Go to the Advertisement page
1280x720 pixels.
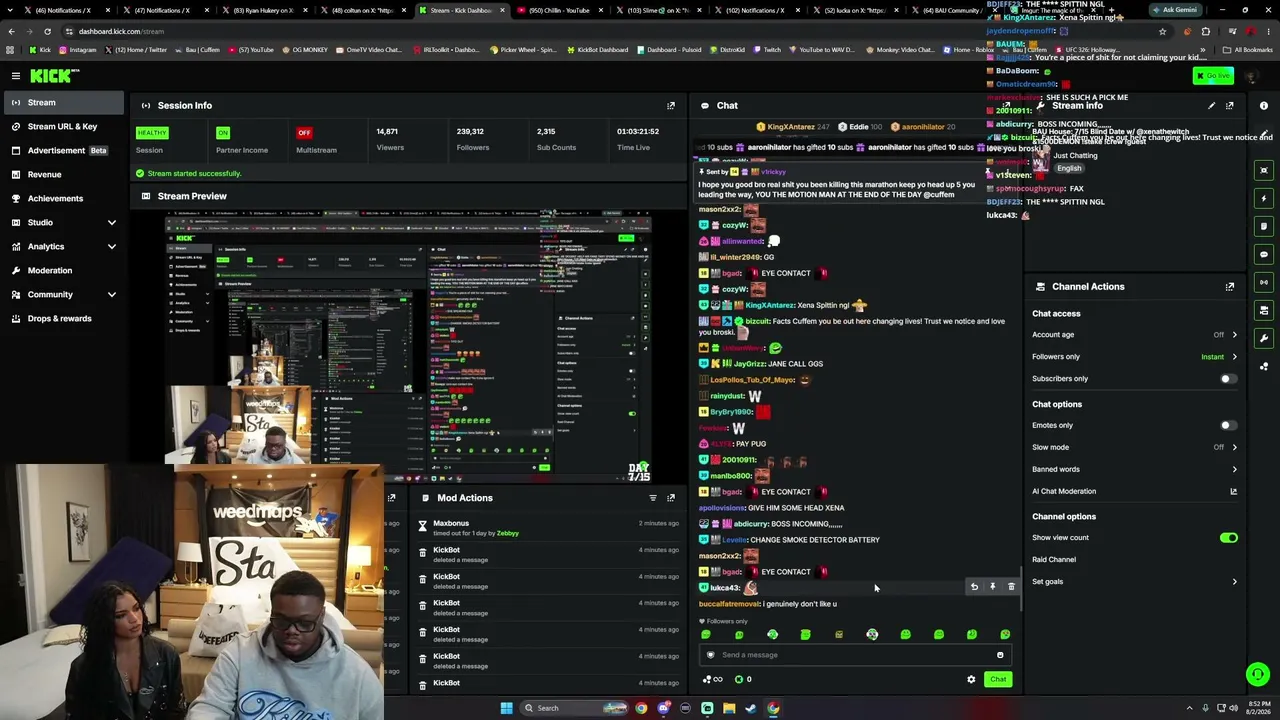pos(64,150)
